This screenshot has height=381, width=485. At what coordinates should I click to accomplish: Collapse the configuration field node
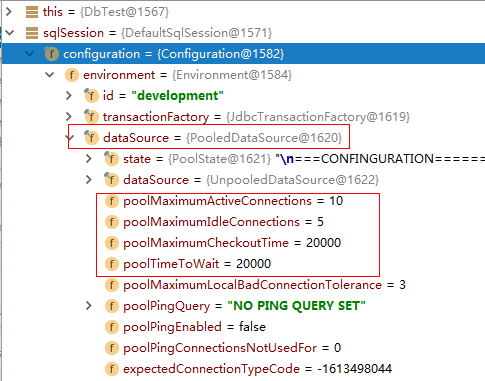click(30, 54)
